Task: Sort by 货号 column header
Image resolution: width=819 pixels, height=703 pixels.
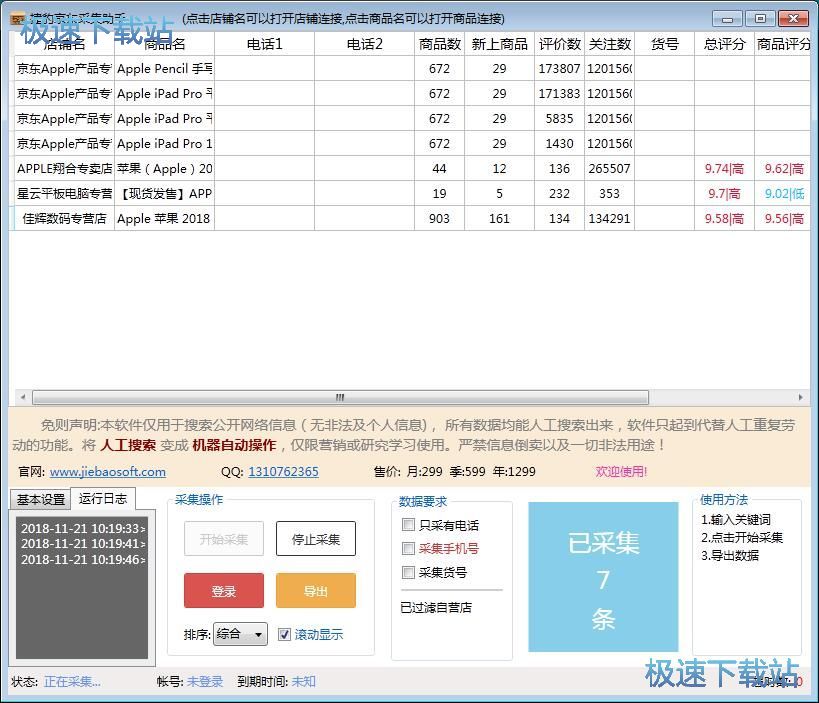Action: [664, 44]
